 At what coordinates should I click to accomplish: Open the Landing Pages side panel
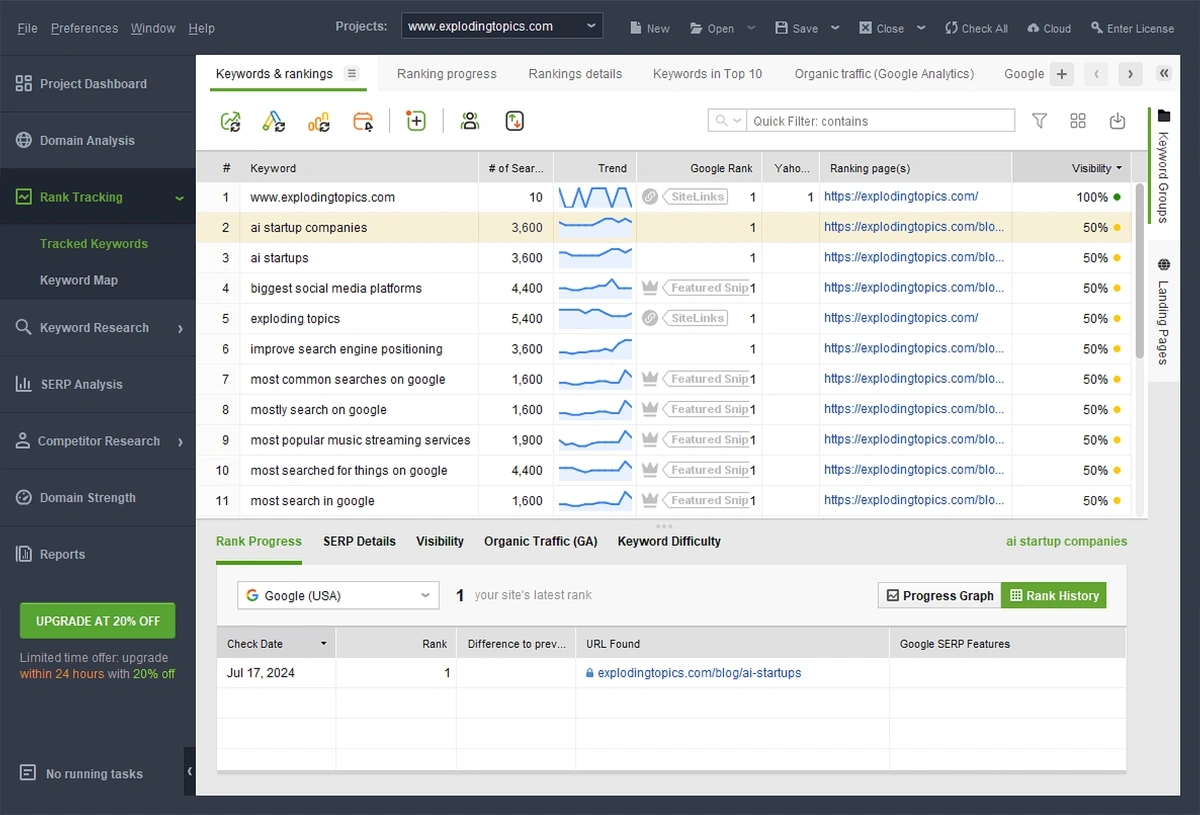pos(1163,312)
